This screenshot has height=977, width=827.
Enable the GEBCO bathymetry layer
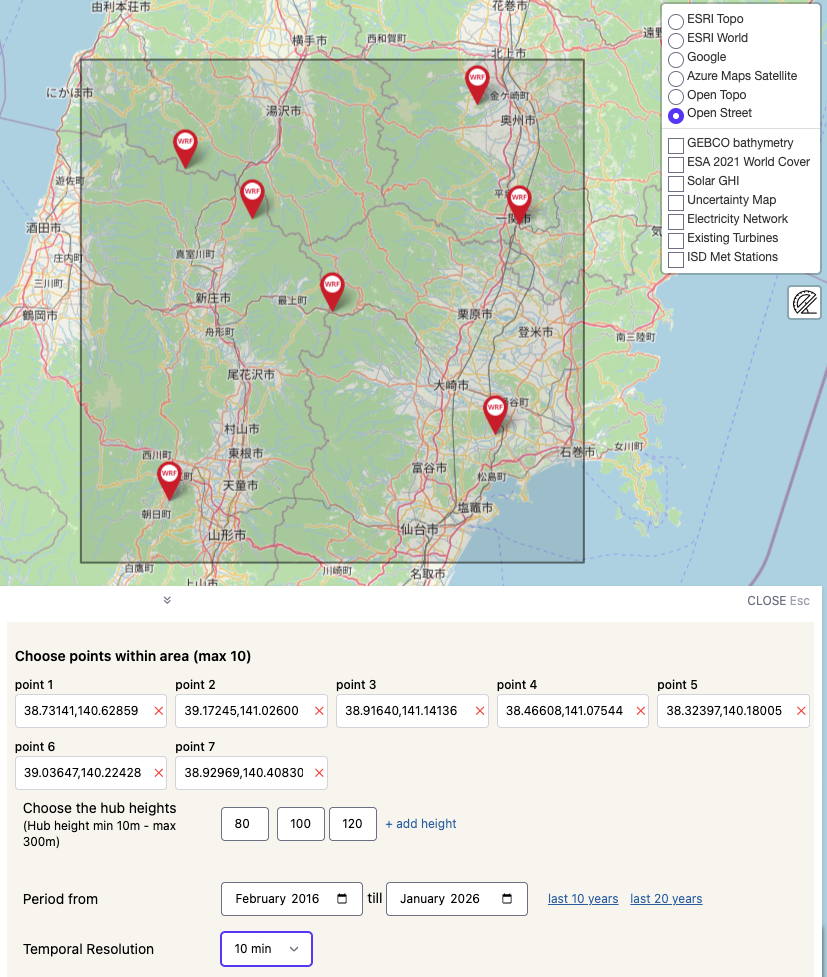(675, 146)
